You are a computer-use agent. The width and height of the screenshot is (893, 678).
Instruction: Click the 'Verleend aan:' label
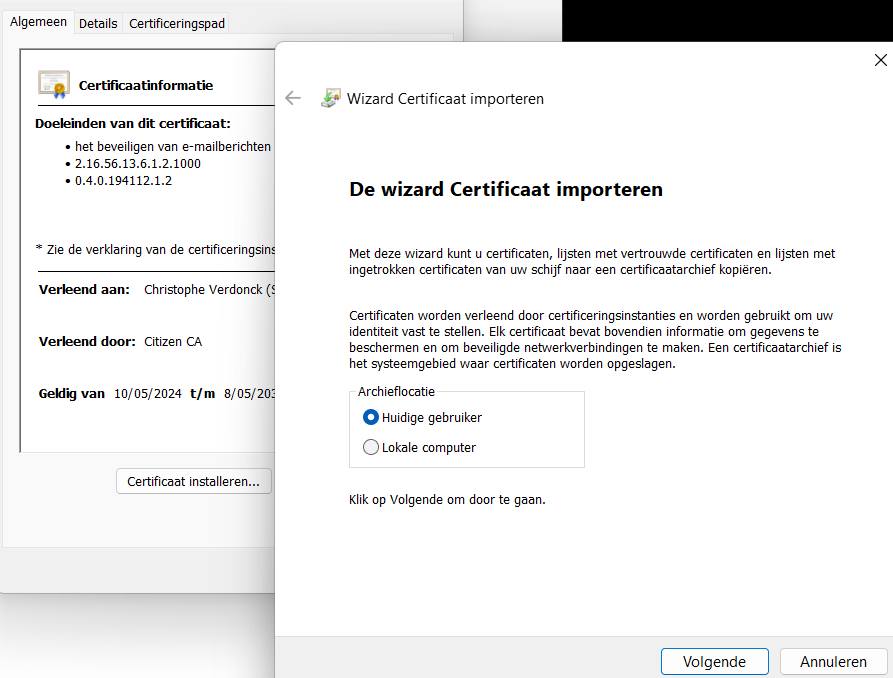coord(84,289)
